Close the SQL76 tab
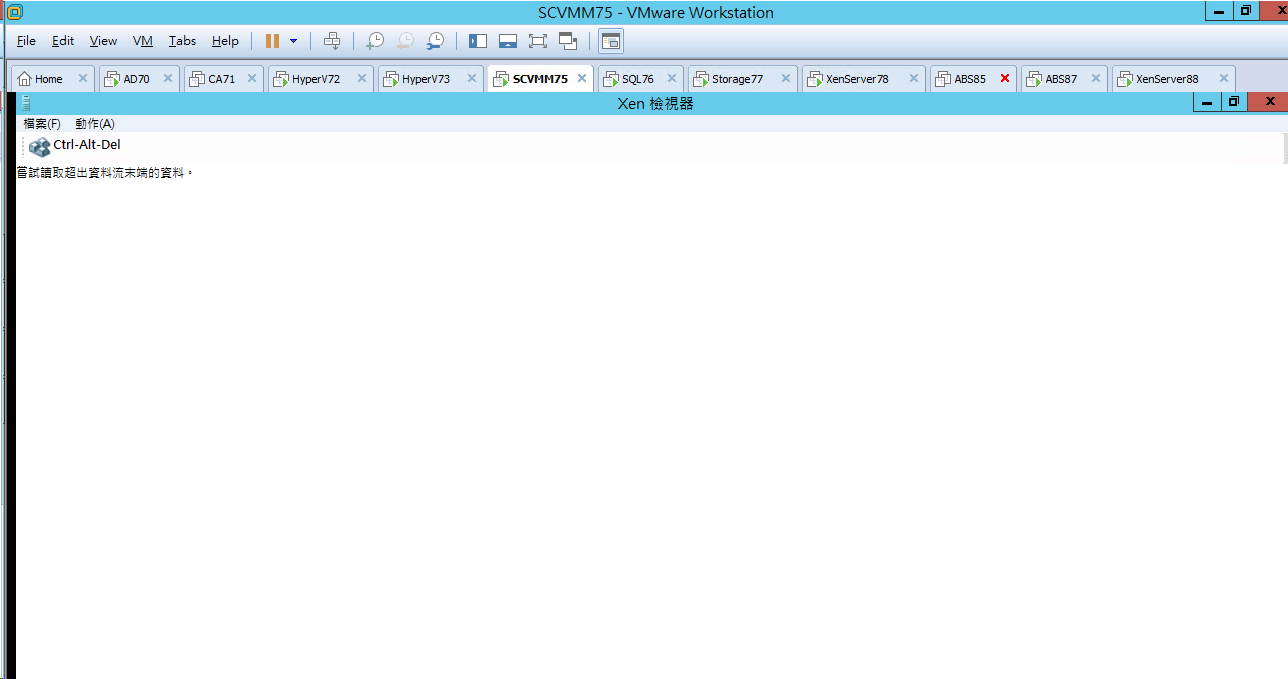 point(672,78)
